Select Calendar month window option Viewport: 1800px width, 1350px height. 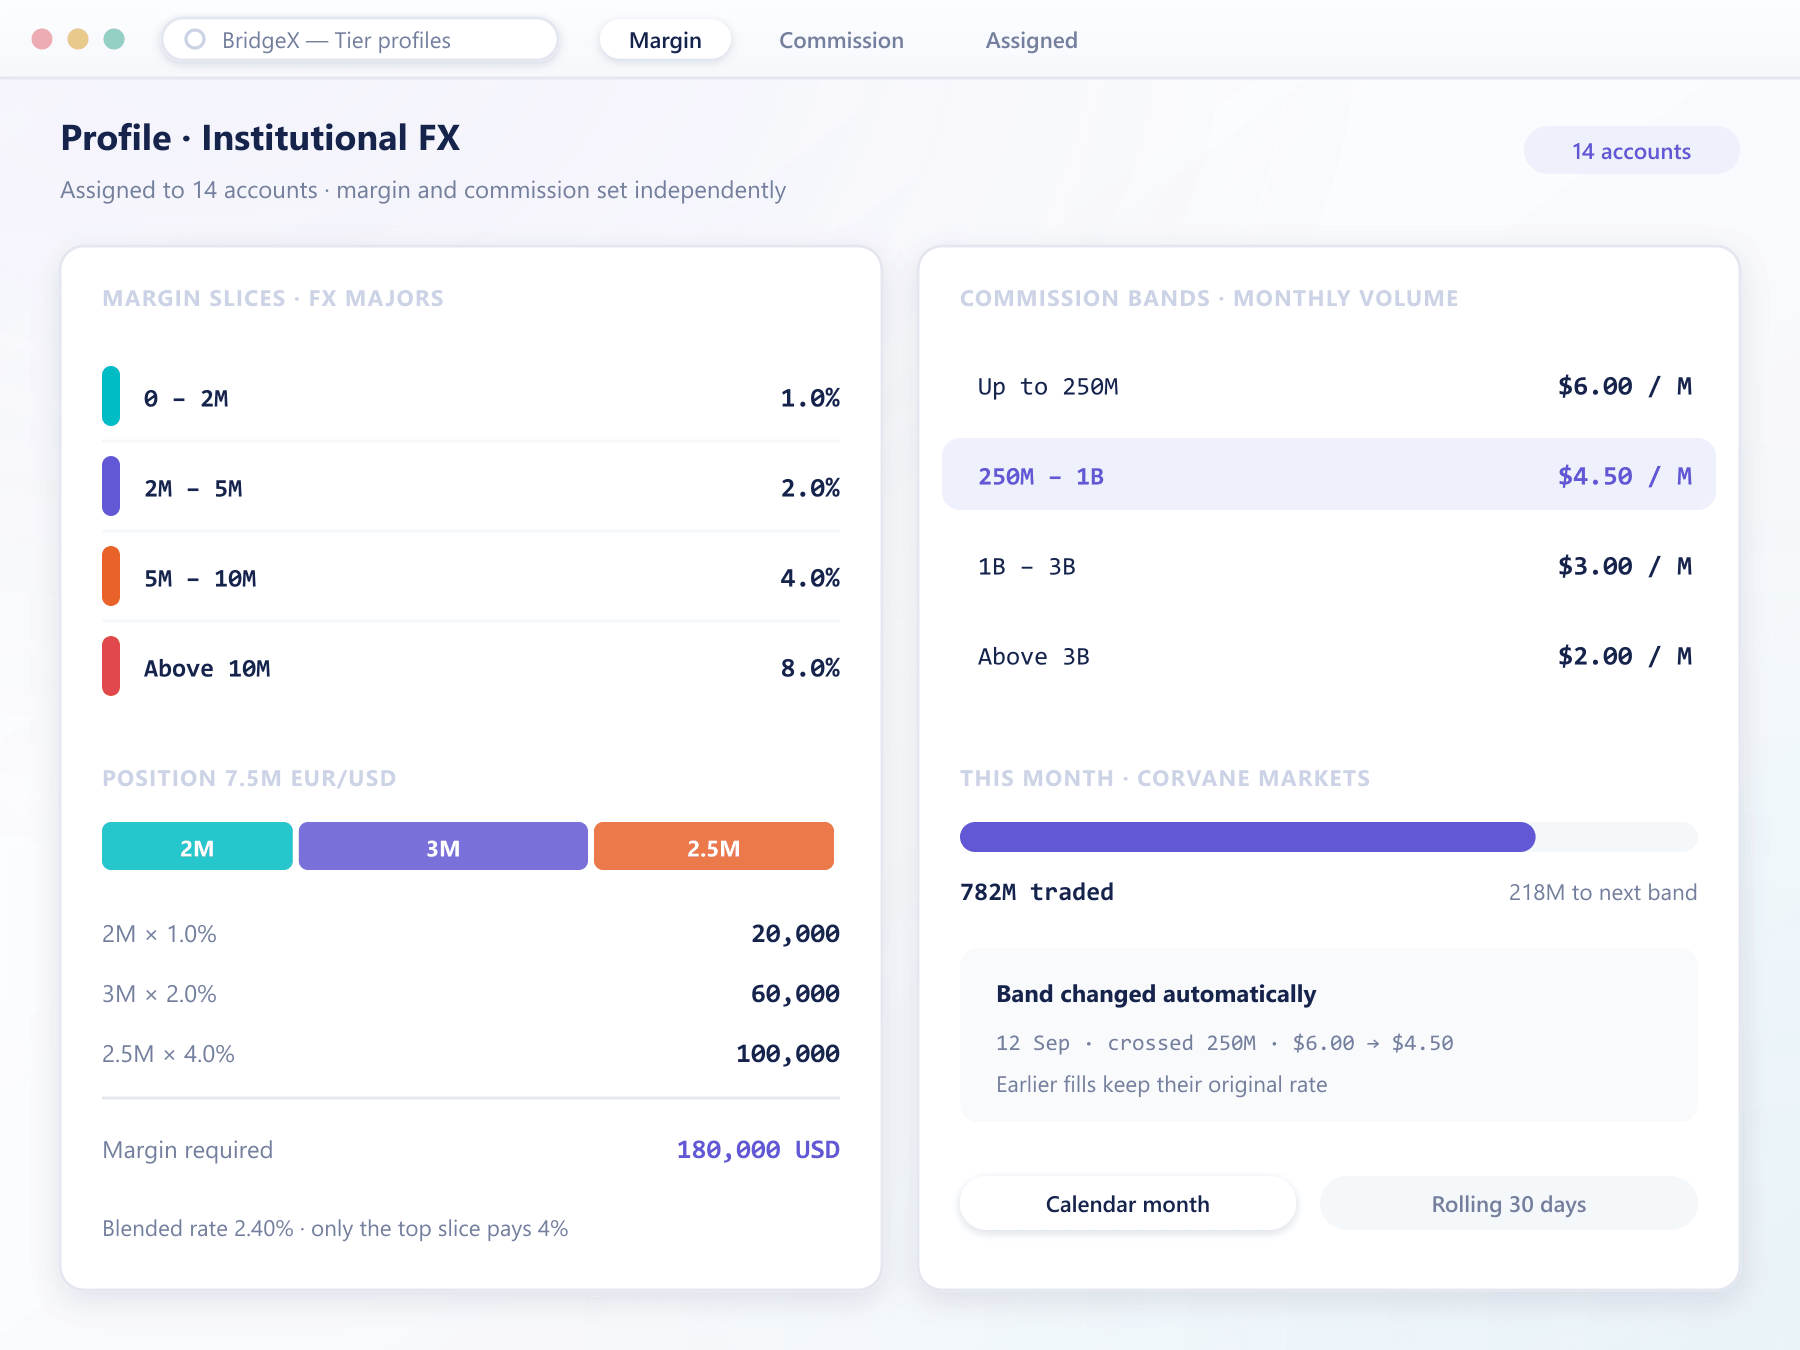1127,1204
